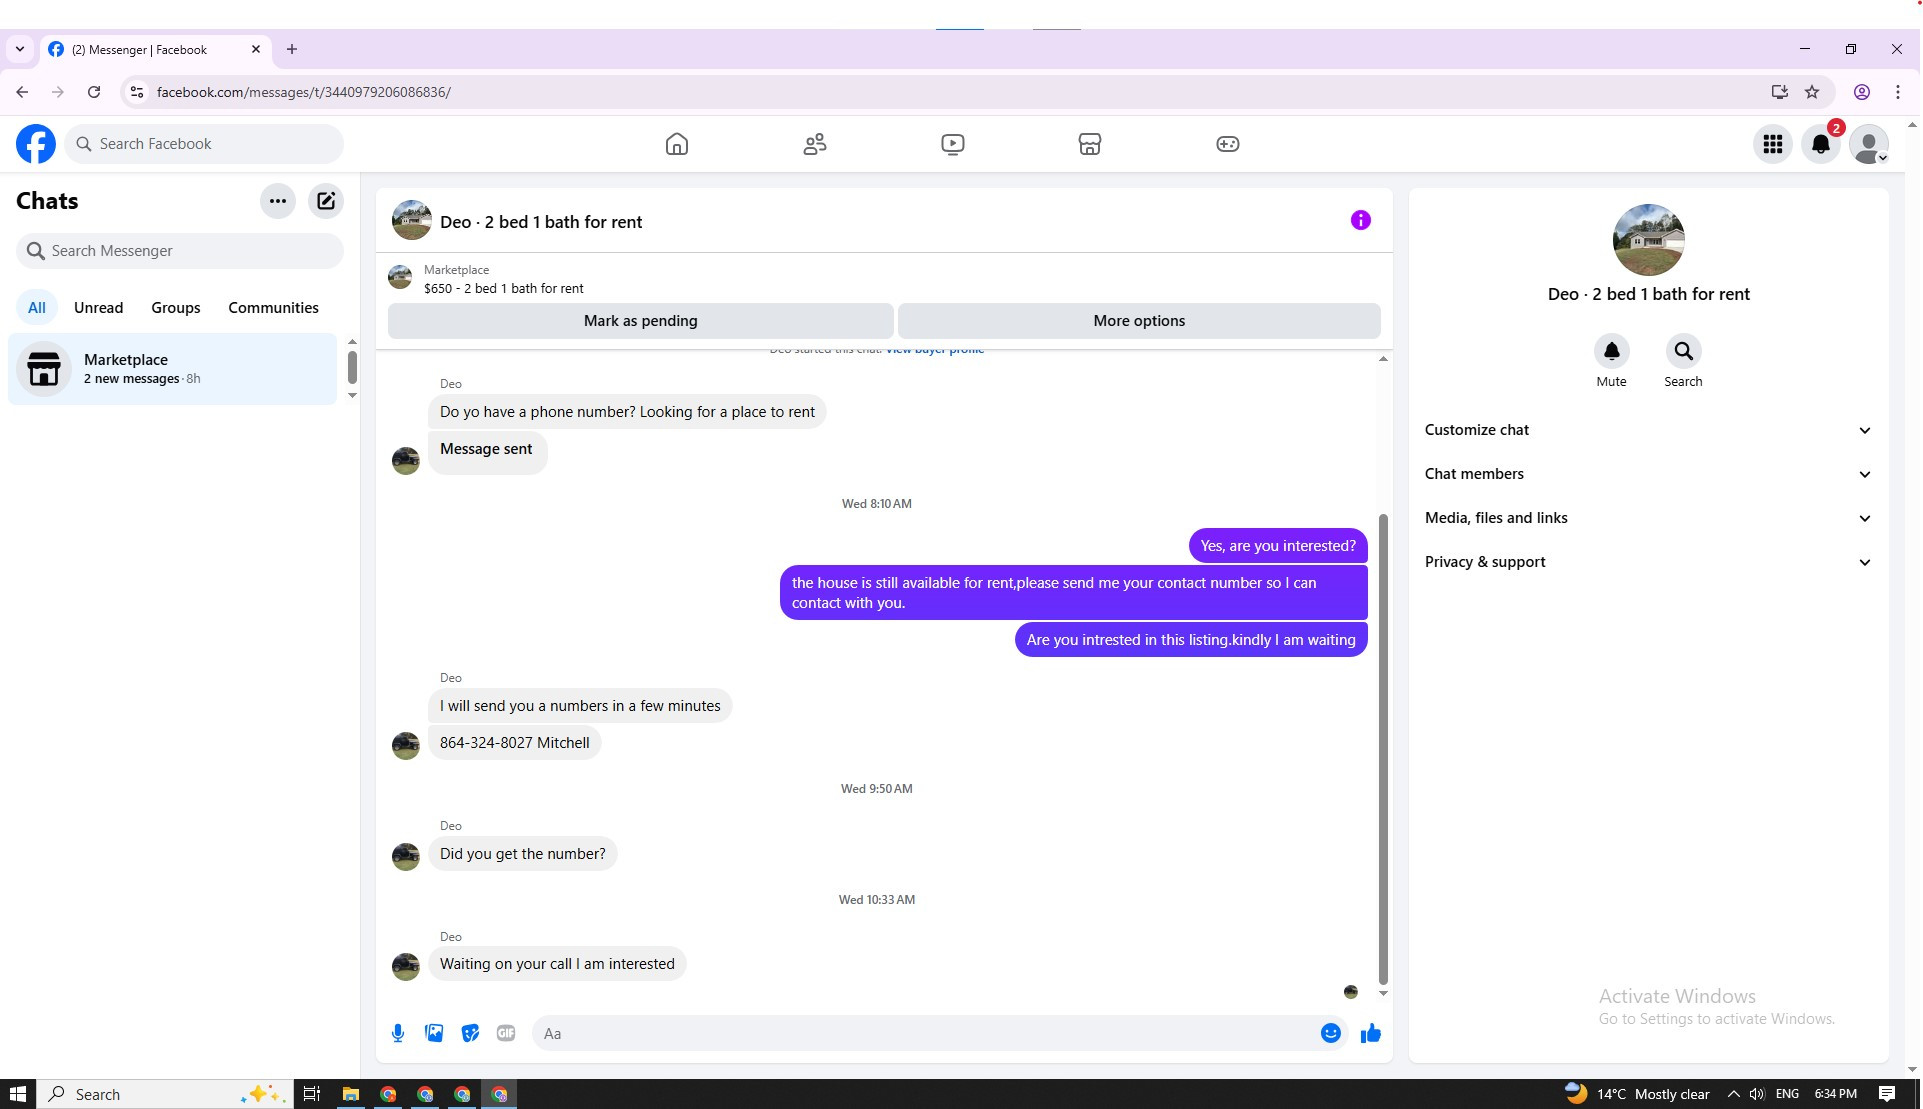Mute this conversation
The image size is (1923, 1109).
tap(1611, 352)
